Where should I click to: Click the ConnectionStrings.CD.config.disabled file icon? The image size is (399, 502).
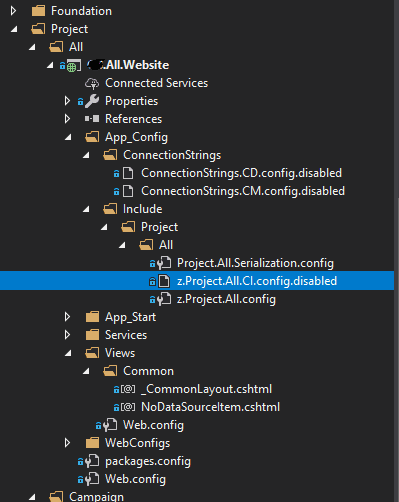tap(128, 173)
